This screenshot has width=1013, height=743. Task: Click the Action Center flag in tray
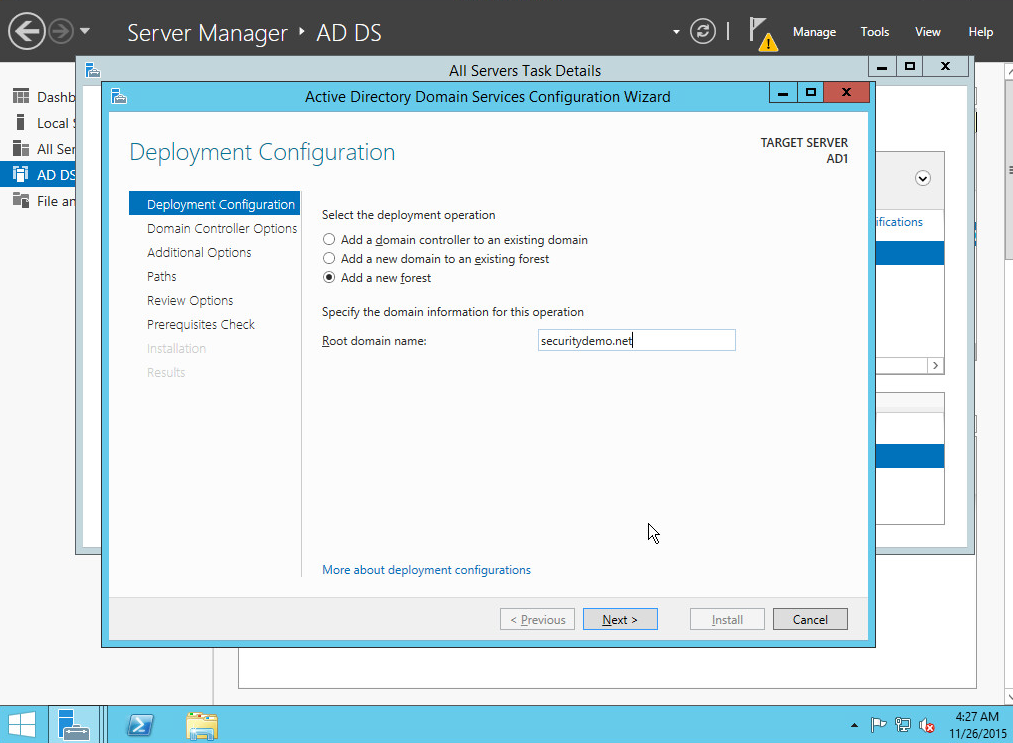coord(878,726)
